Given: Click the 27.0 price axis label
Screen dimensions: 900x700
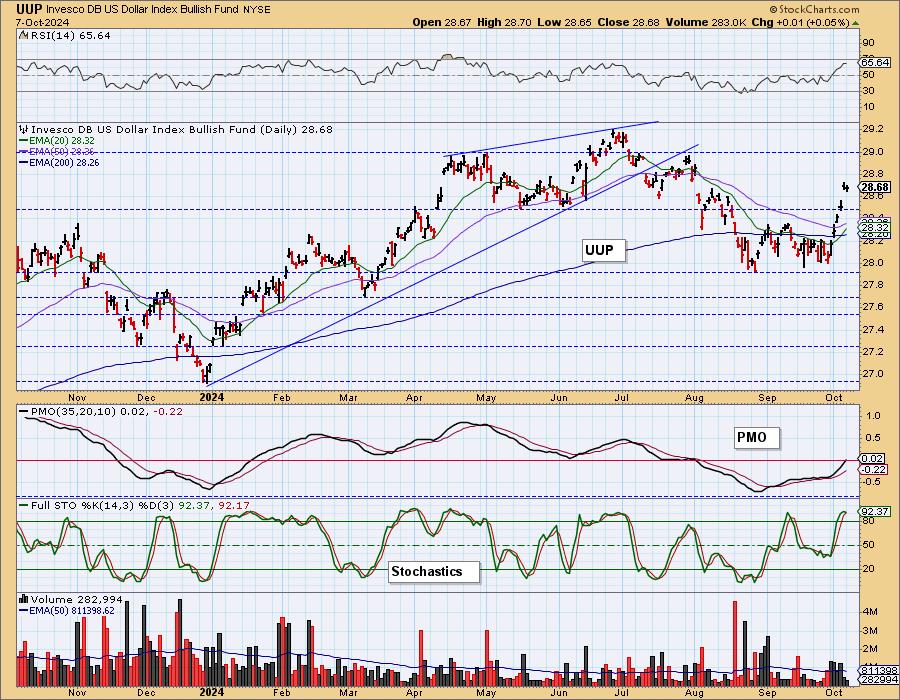Looking at the screenshot, I should (873, 374).
